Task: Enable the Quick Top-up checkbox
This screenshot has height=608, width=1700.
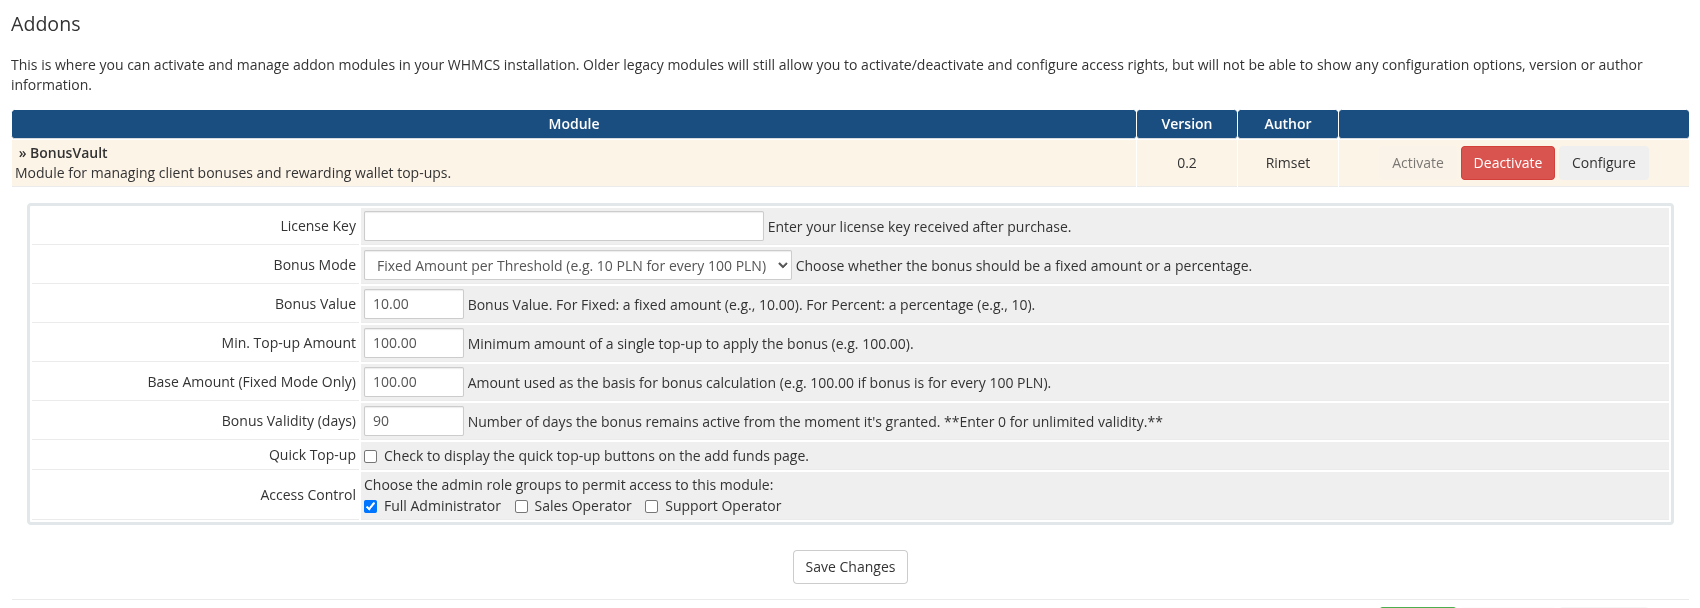Action: coord(371,457)
